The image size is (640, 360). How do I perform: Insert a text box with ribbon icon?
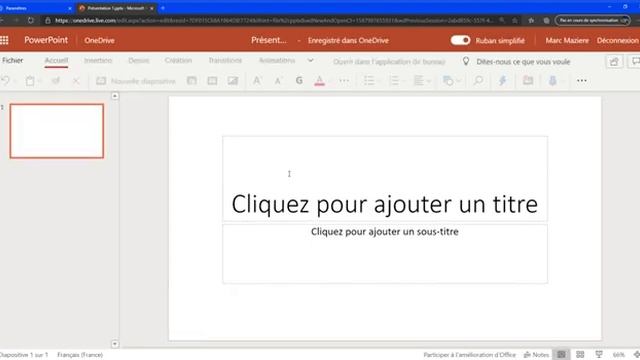point(212,81)
